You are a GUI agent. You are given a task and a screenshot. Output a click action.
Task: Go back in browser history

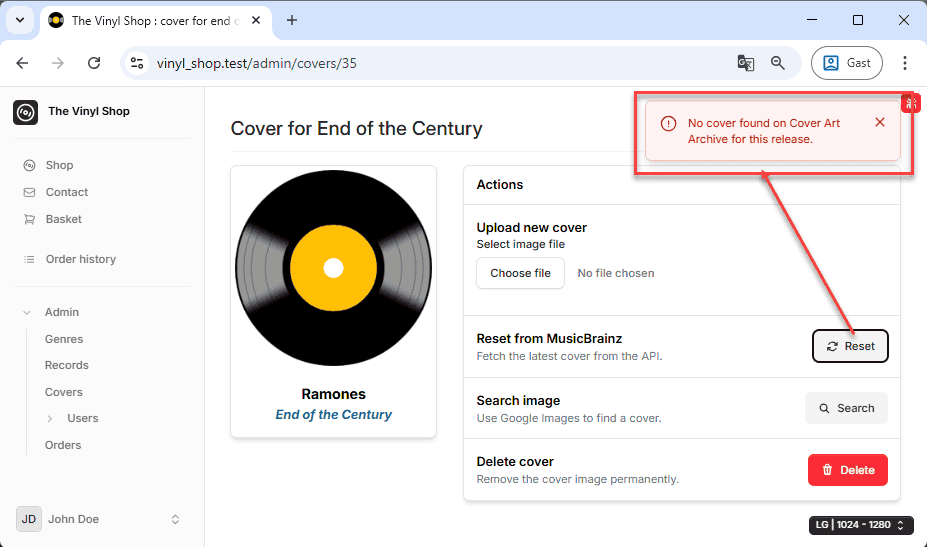22,63
